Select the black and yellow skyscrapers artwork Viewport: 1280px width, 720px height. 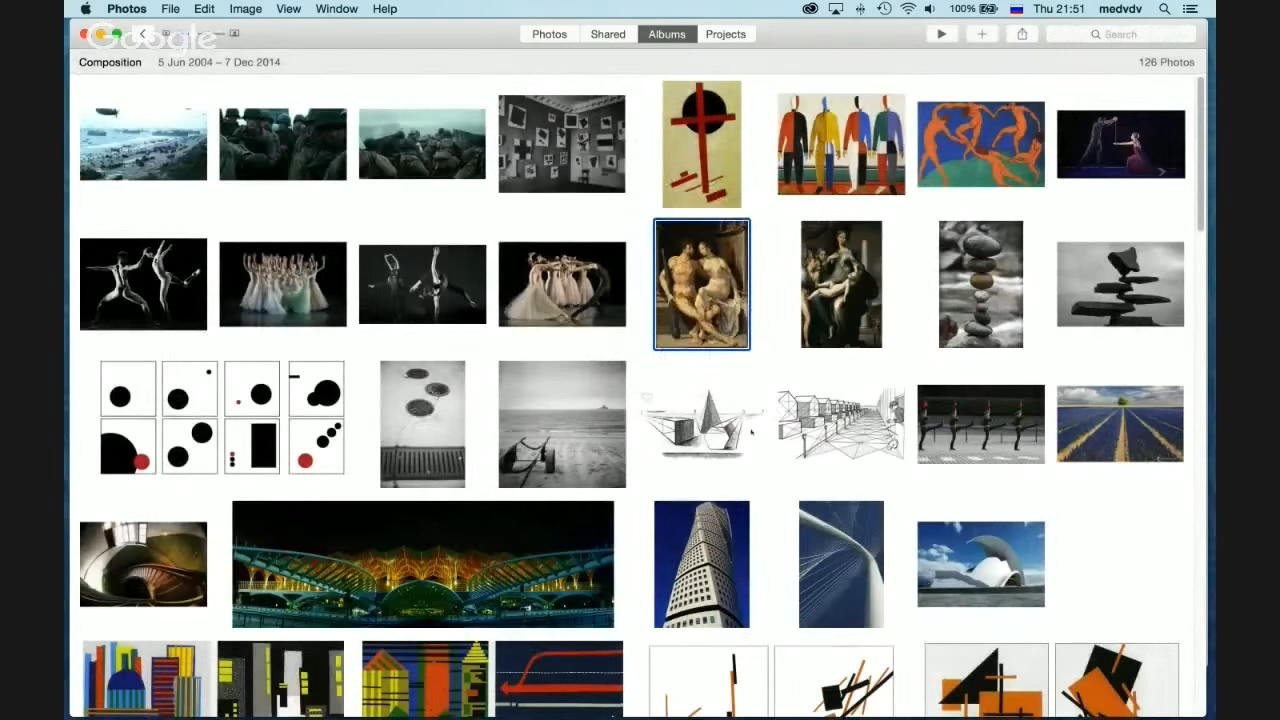pyautogui.click(x=281, y=680)
